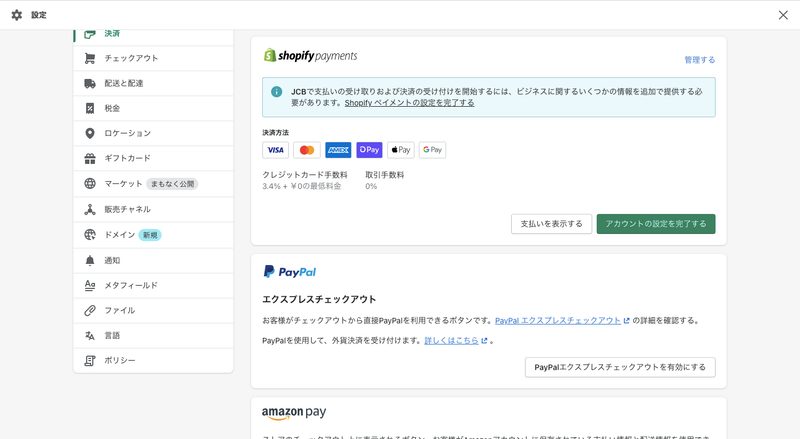Image resolution: width=800 pixels, height=439 pixels.
Task: Click the AMEX card icon
Action: [x=338, y=150]
